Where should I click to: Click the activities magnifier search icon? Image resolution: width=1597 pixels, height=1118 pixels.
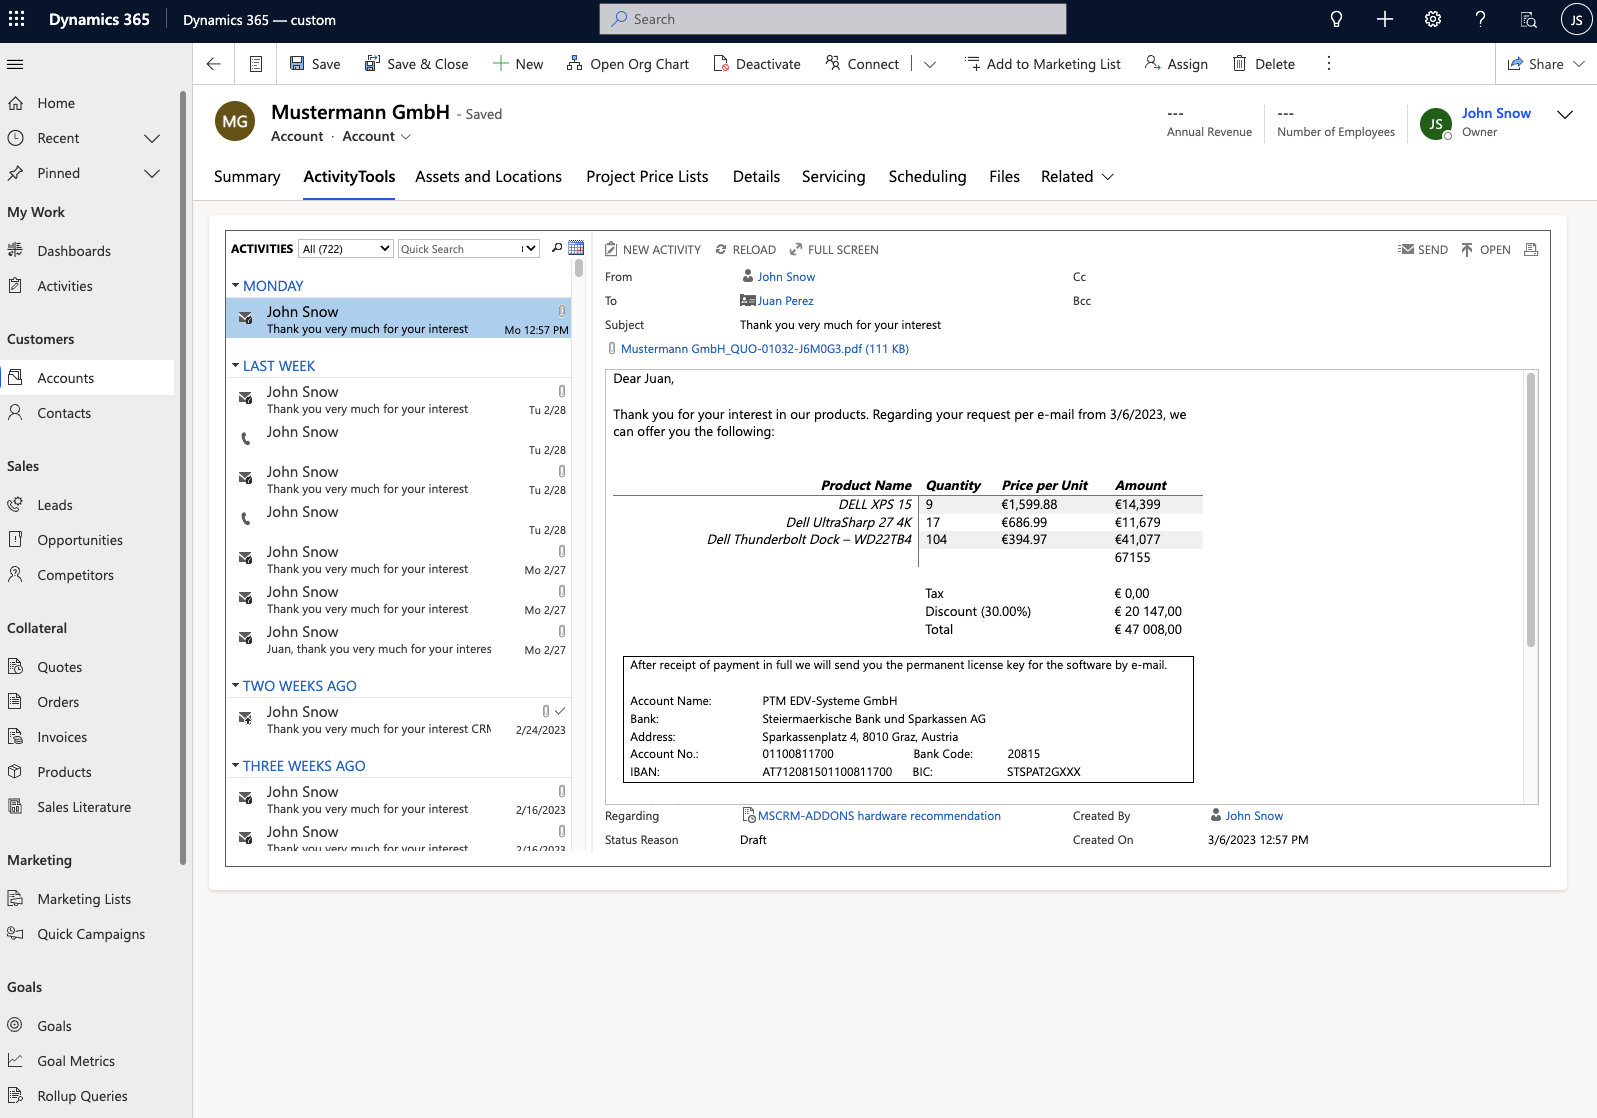(x=557, y=248)
